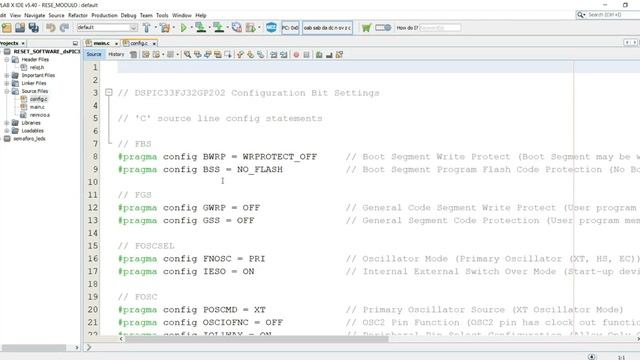Click the How do I search field

(x=440, y=28)
